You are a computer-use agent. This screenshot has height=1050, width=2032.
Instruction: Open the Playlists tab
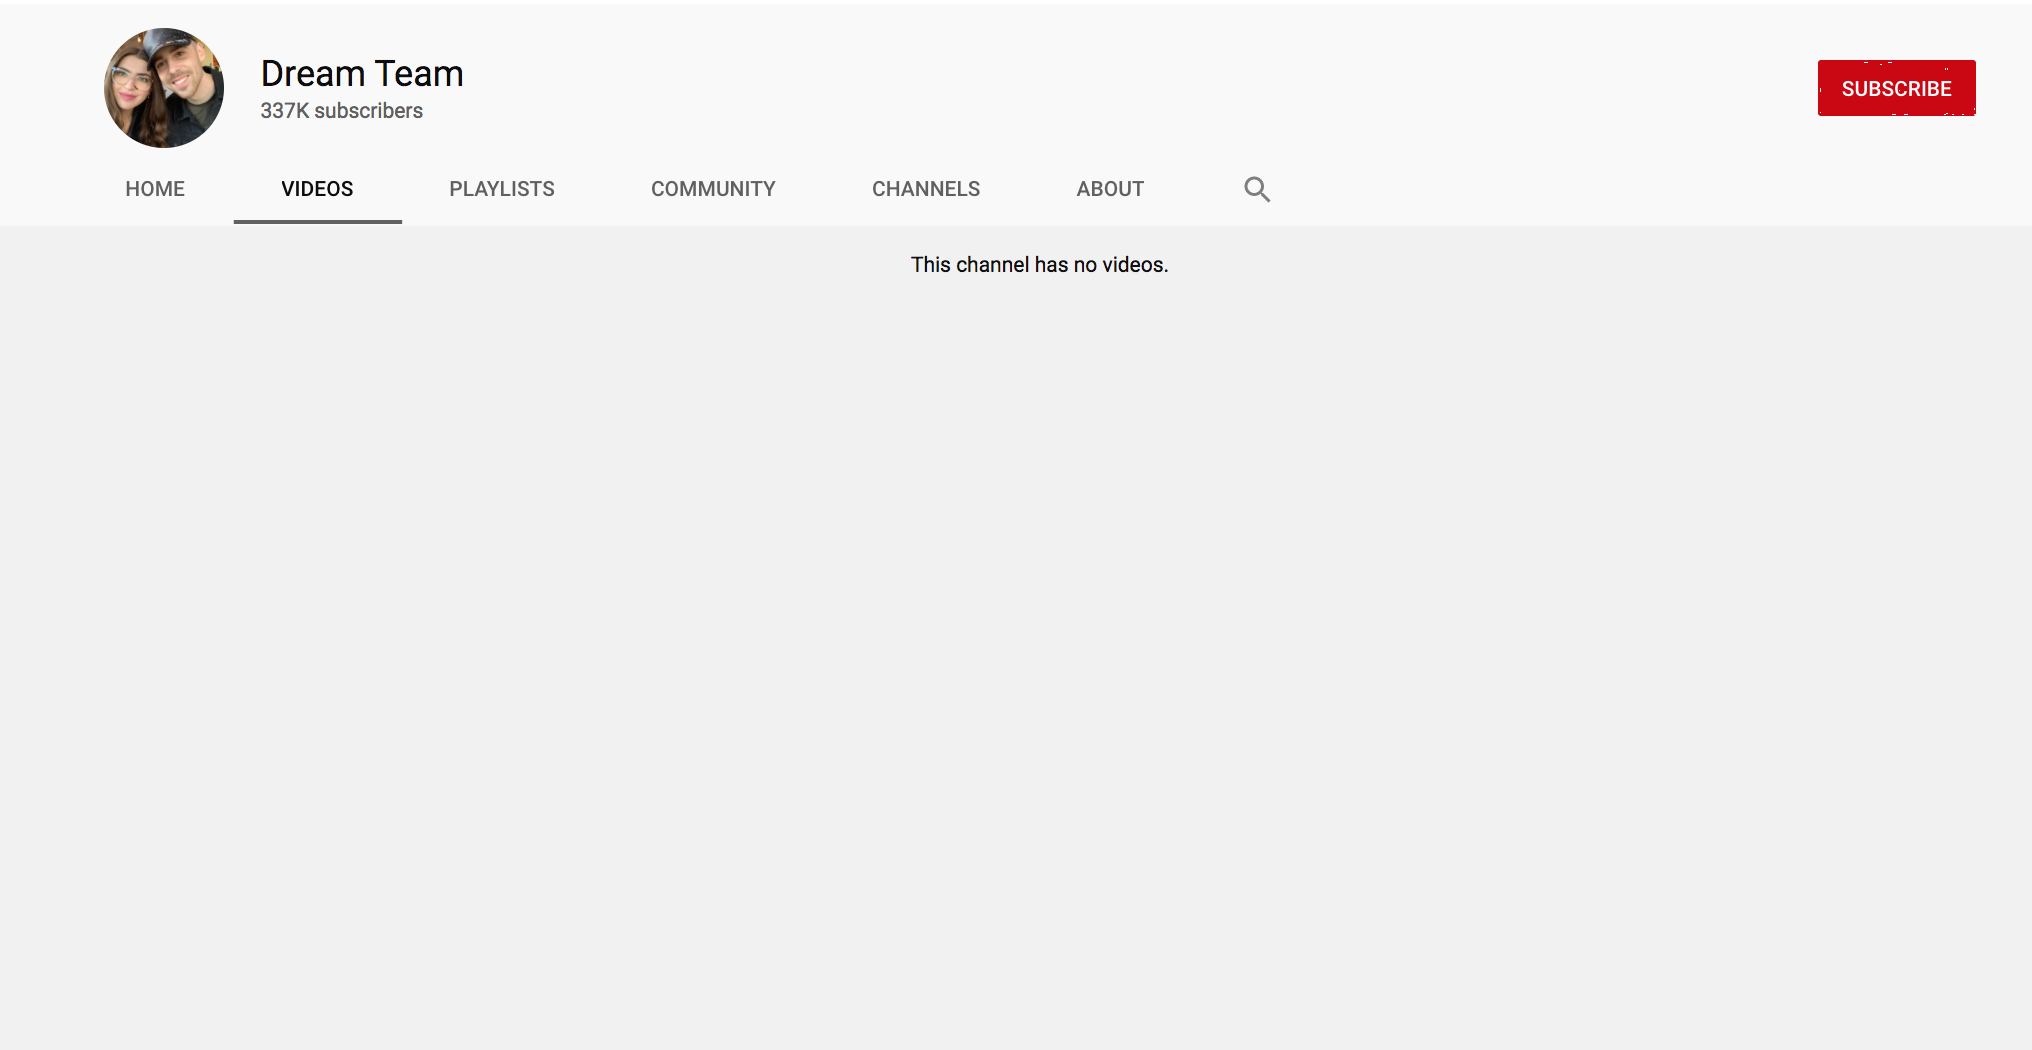[502, 189]
